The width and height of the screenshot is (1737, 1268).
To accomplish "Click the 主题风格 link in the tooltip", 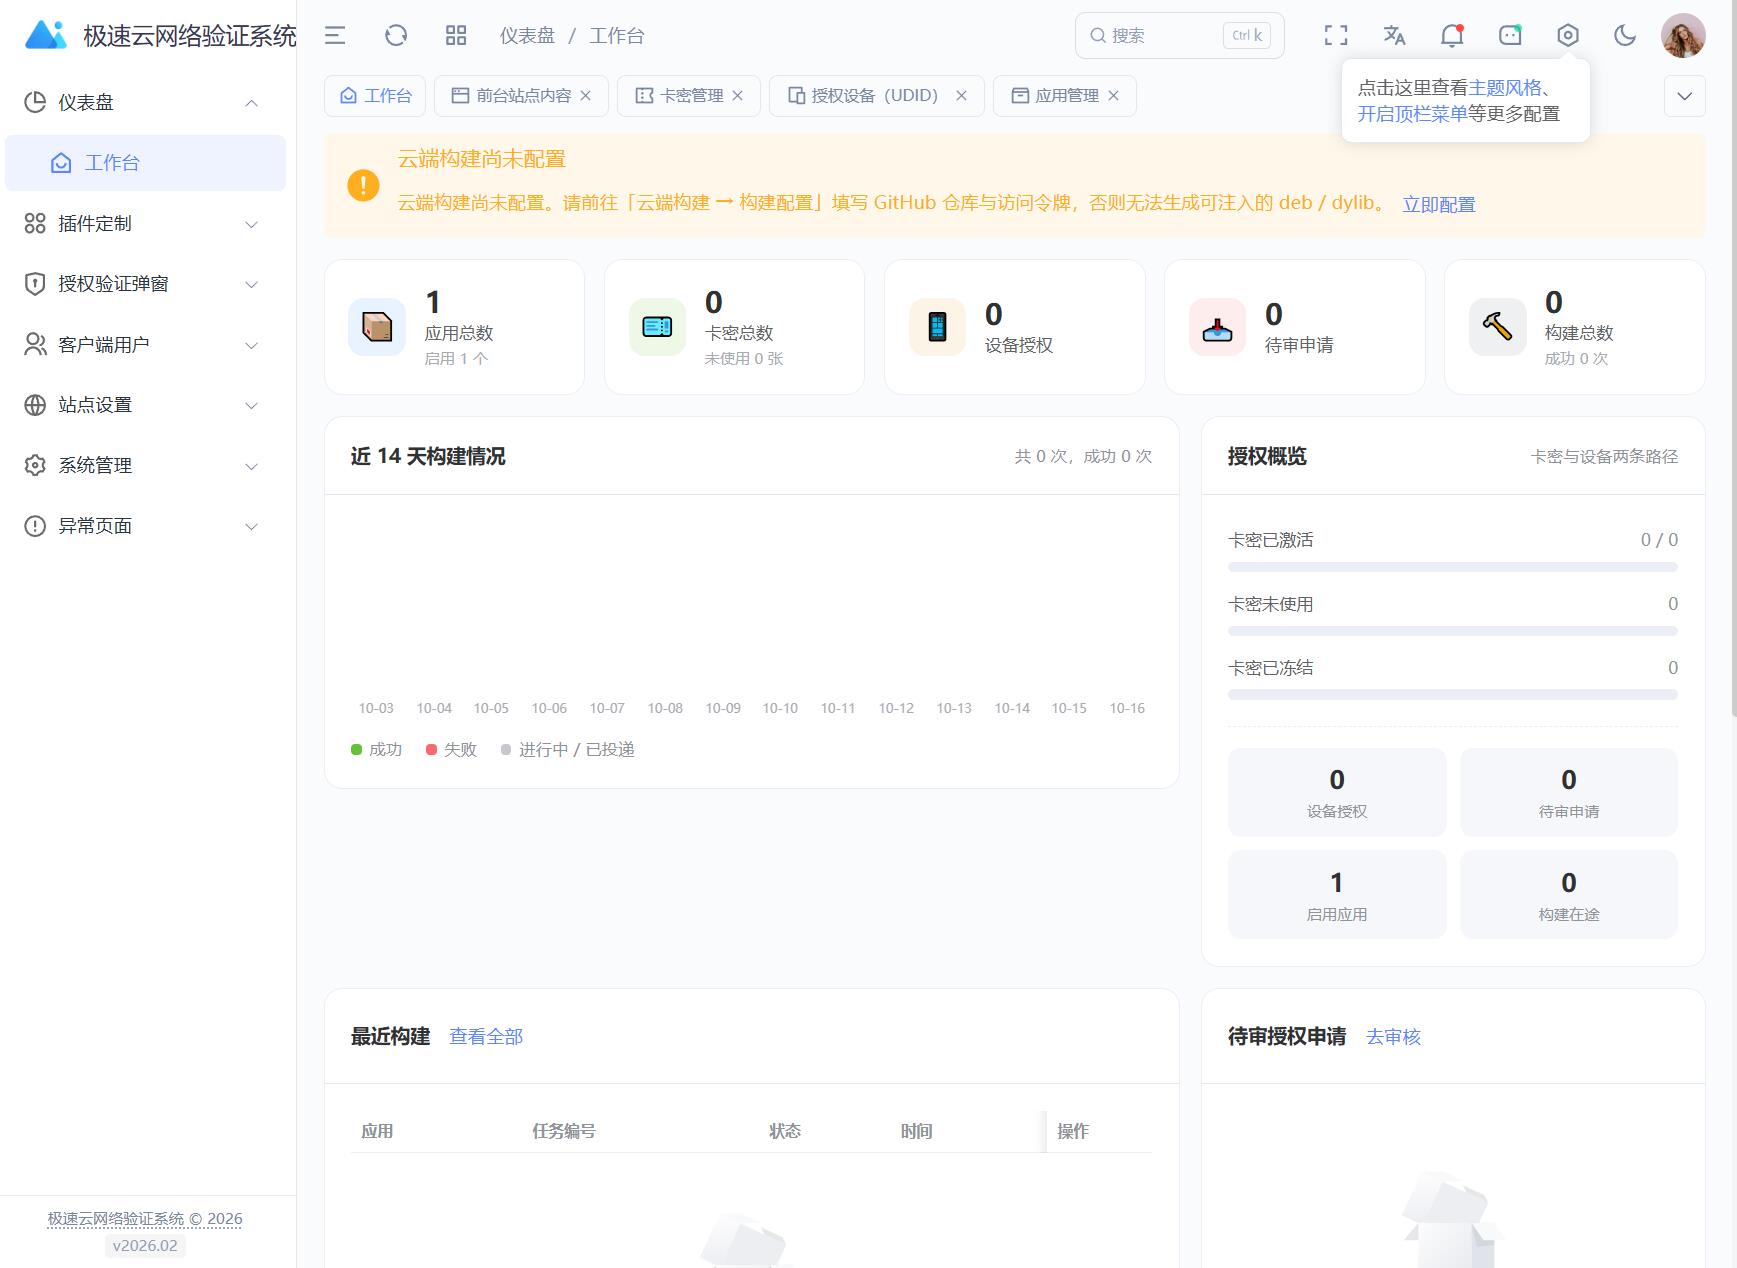I will point(1505,88).
